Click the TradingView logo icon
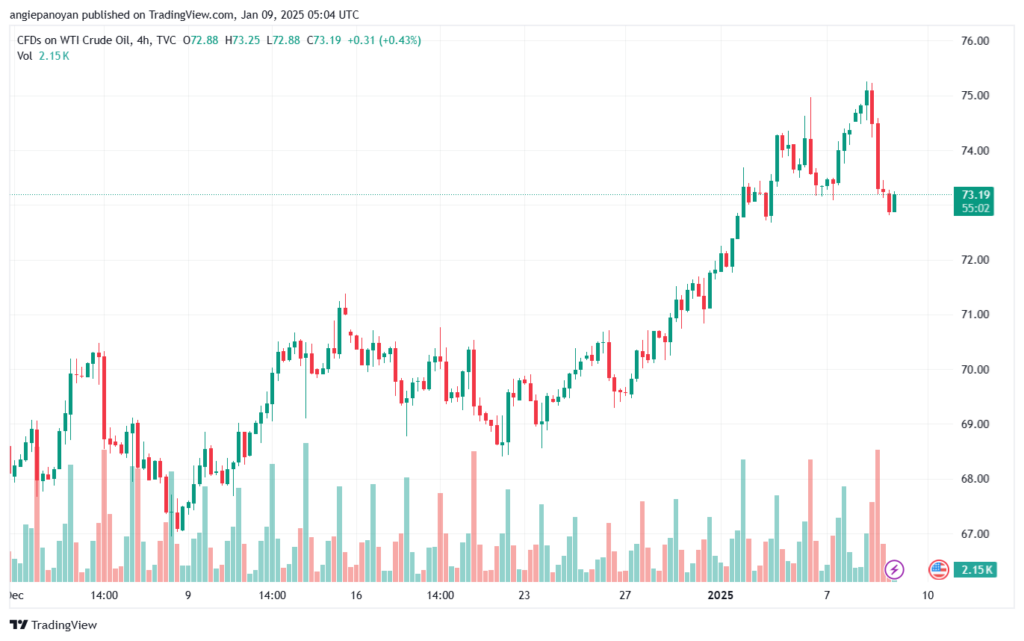 point(18,625)
